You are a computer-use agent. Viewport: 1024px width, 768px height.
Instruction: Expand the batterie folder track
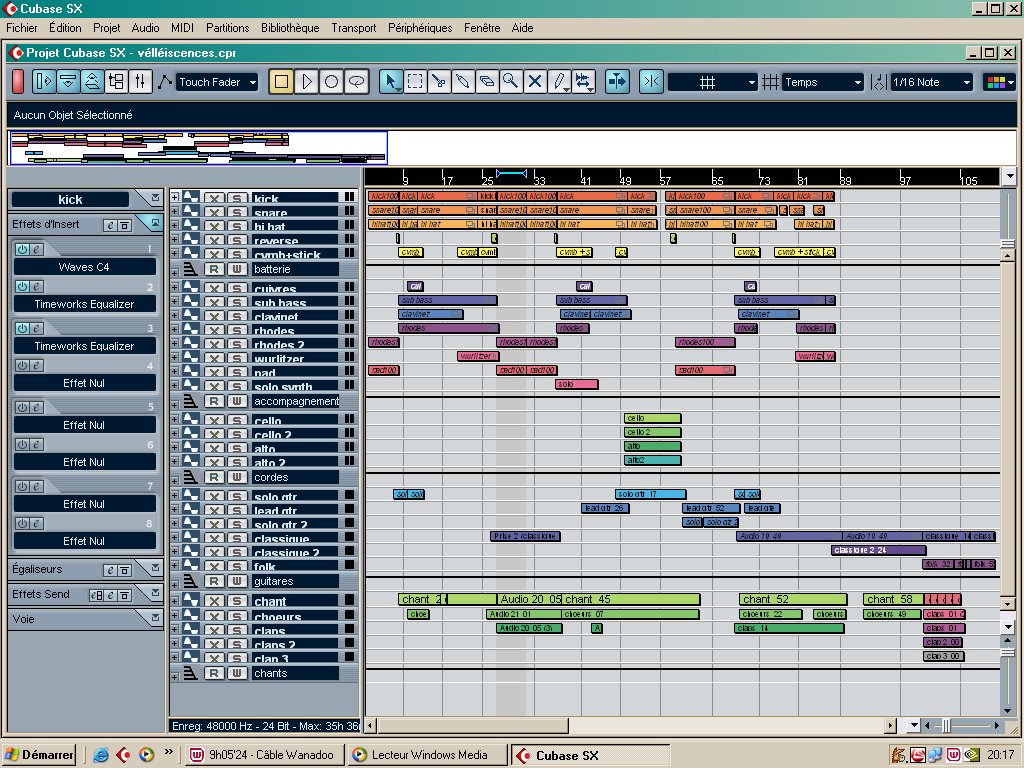point(175,272)
